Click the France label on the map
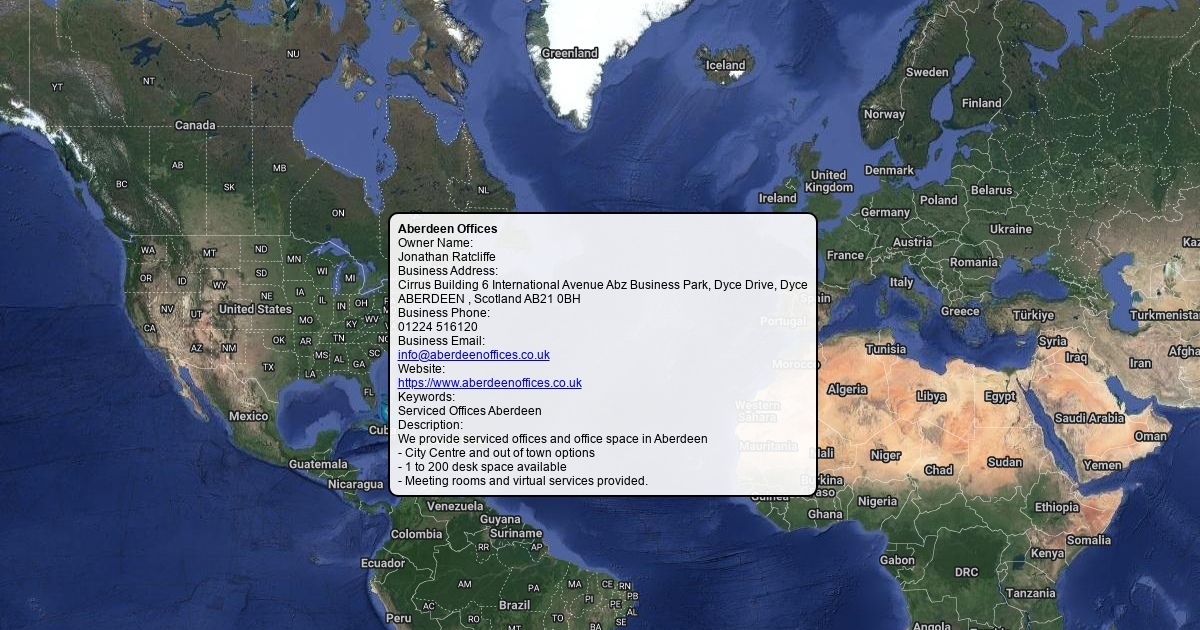This screenshot has height=630, width=1200. click(x=845, y=255)
